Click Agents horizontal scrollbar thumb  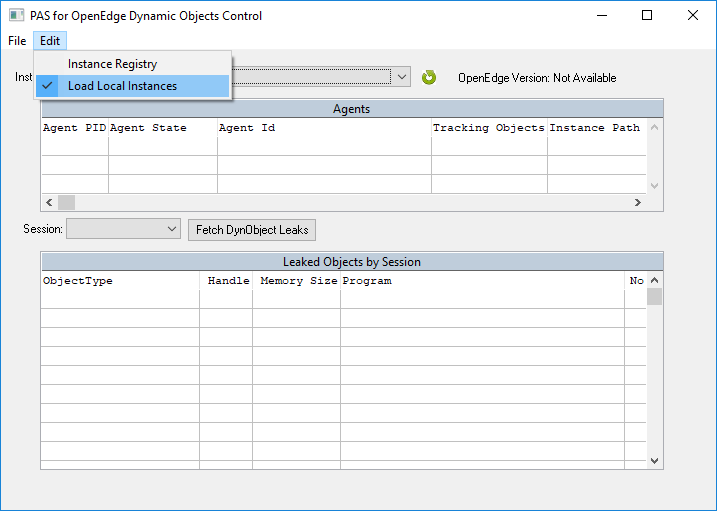coord(66,202)
